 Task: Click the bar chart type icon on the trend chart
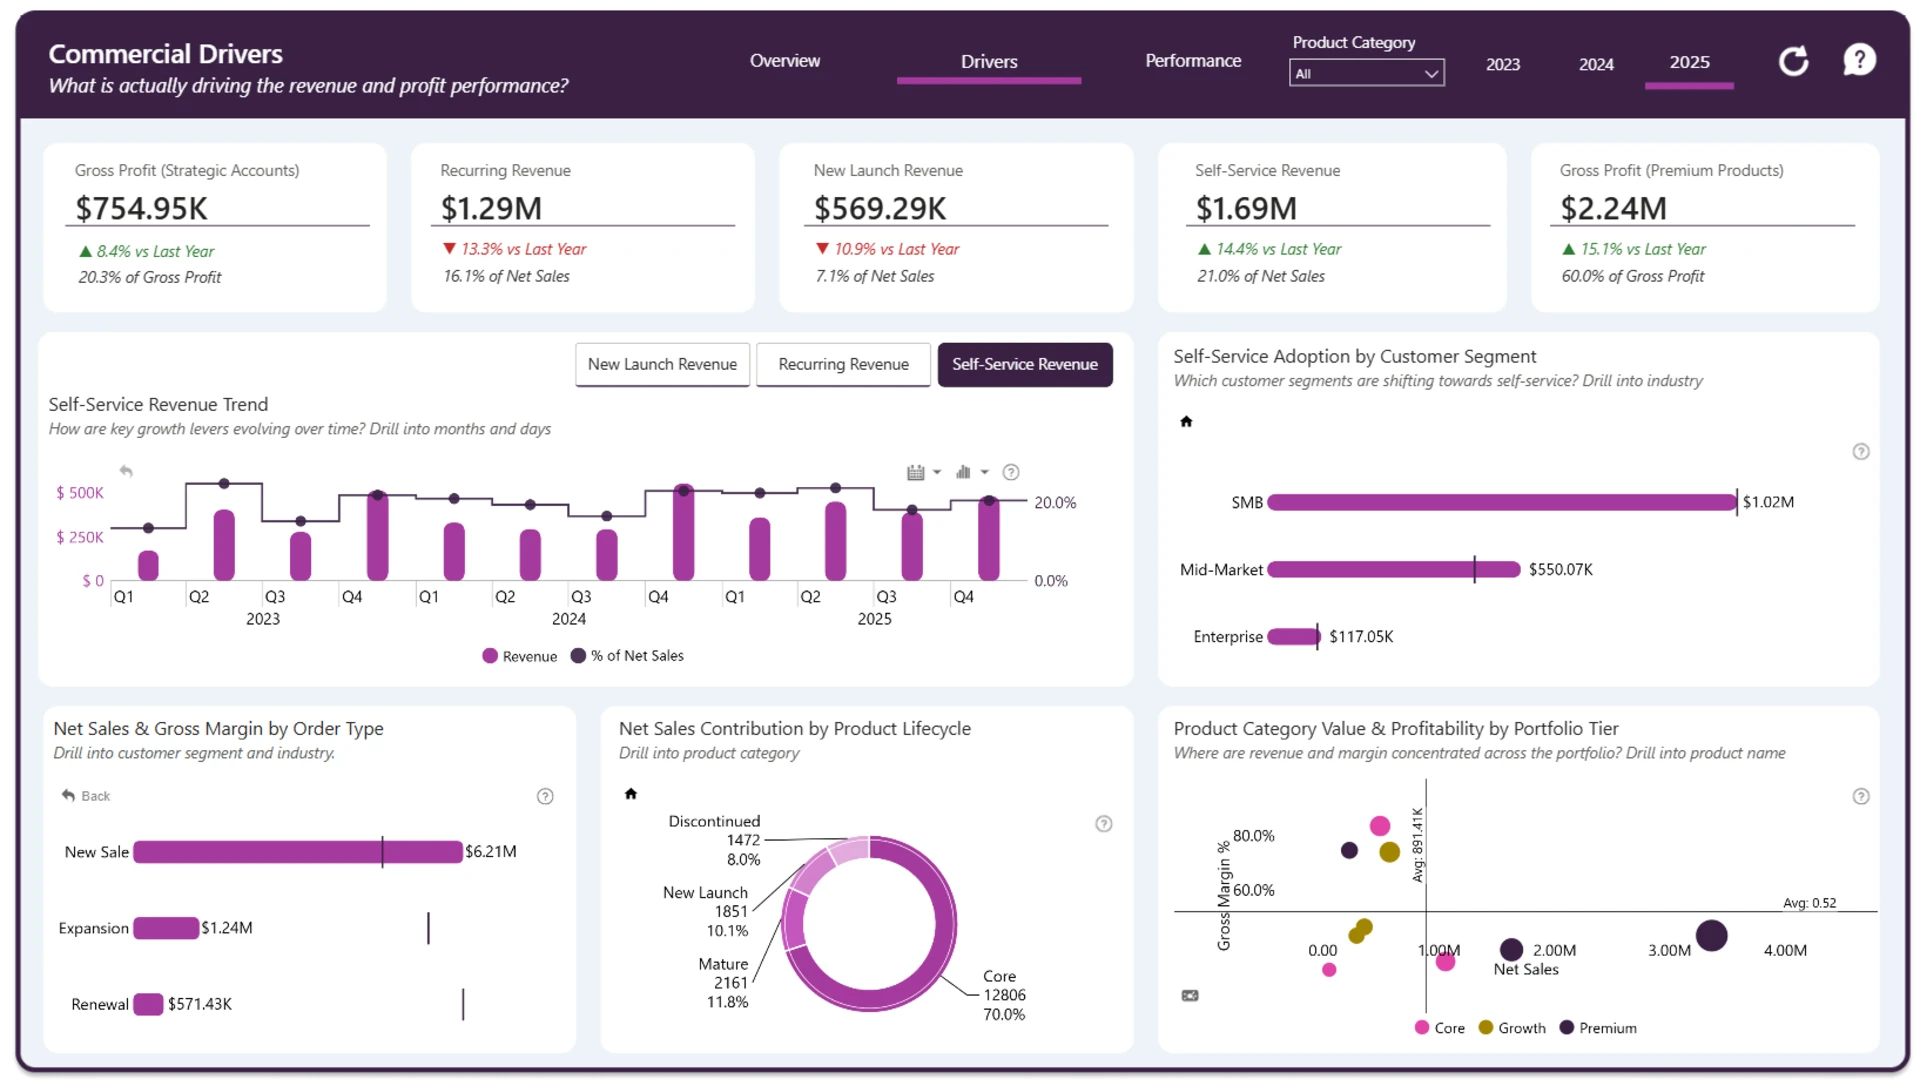pyautogui.click(x=963, y=472)
